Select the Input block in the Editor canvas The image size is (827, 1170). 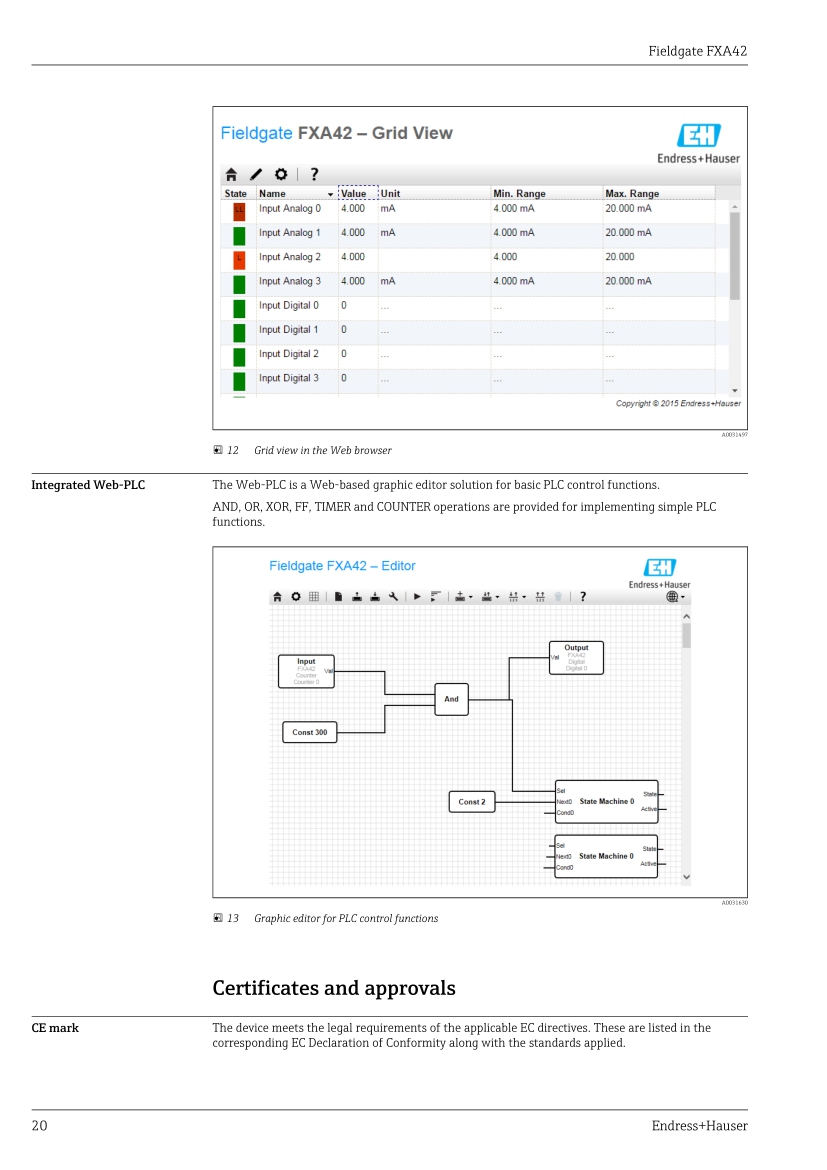(306, 672)
